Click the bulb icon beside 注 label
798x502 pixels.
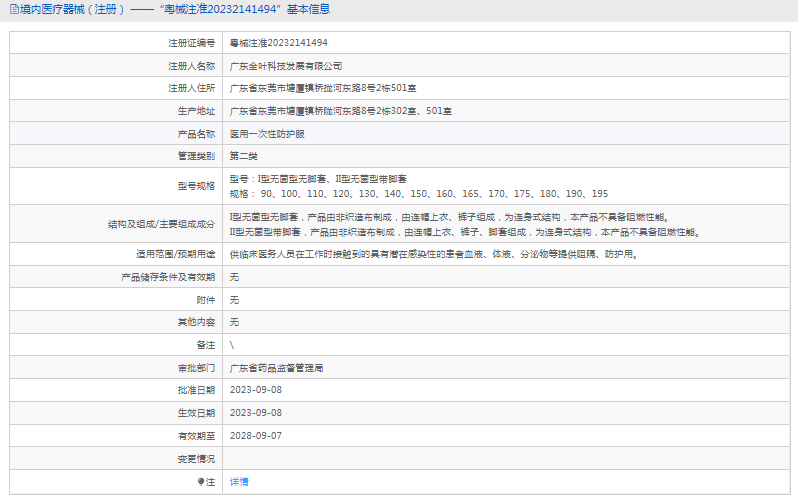[201, 482]
